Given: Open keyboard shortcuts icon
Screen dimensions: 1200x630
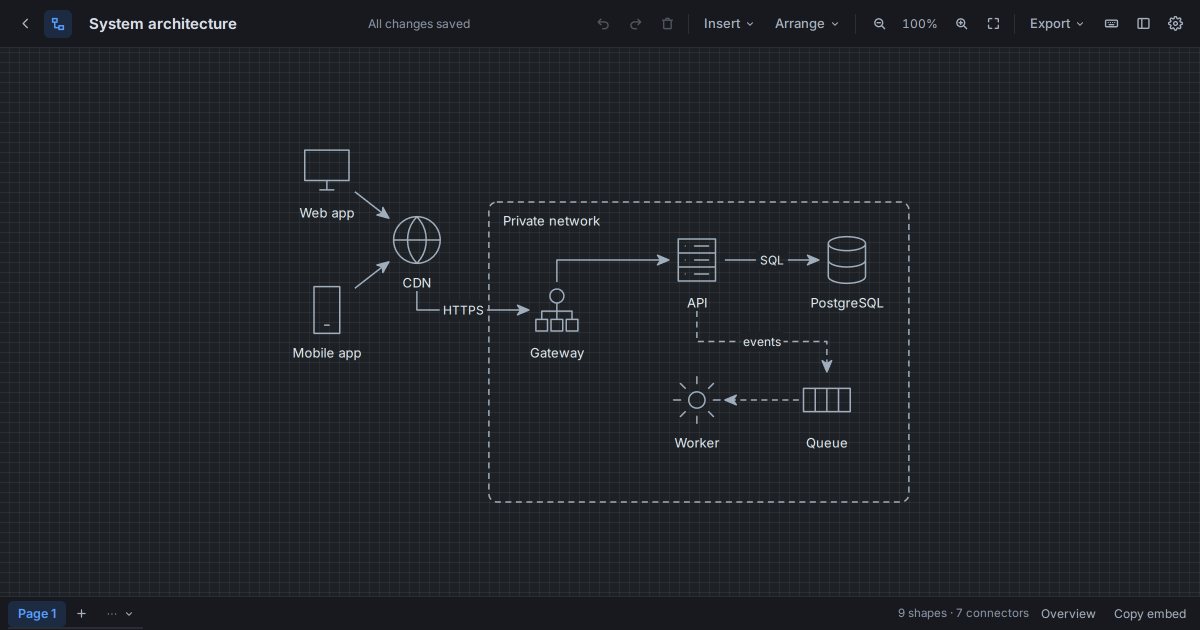Looking at the screenshot, I should coord(1111,23).
